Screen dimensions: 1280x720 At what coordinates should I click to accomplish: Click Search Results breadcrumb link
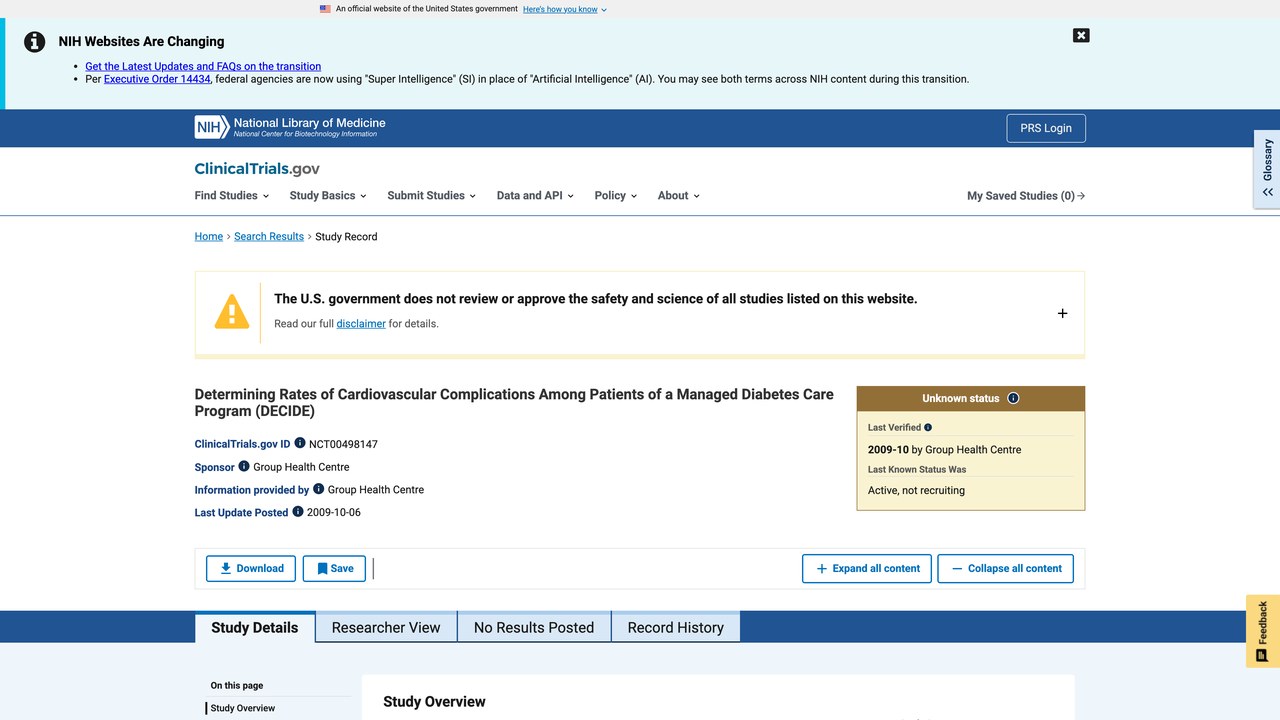click(269, 237)
